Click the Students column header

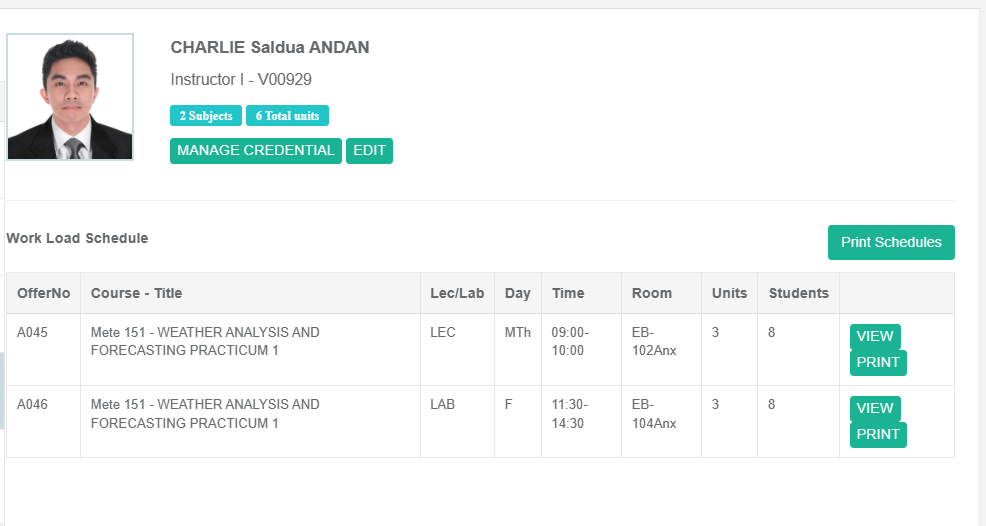tap(798, 293)
